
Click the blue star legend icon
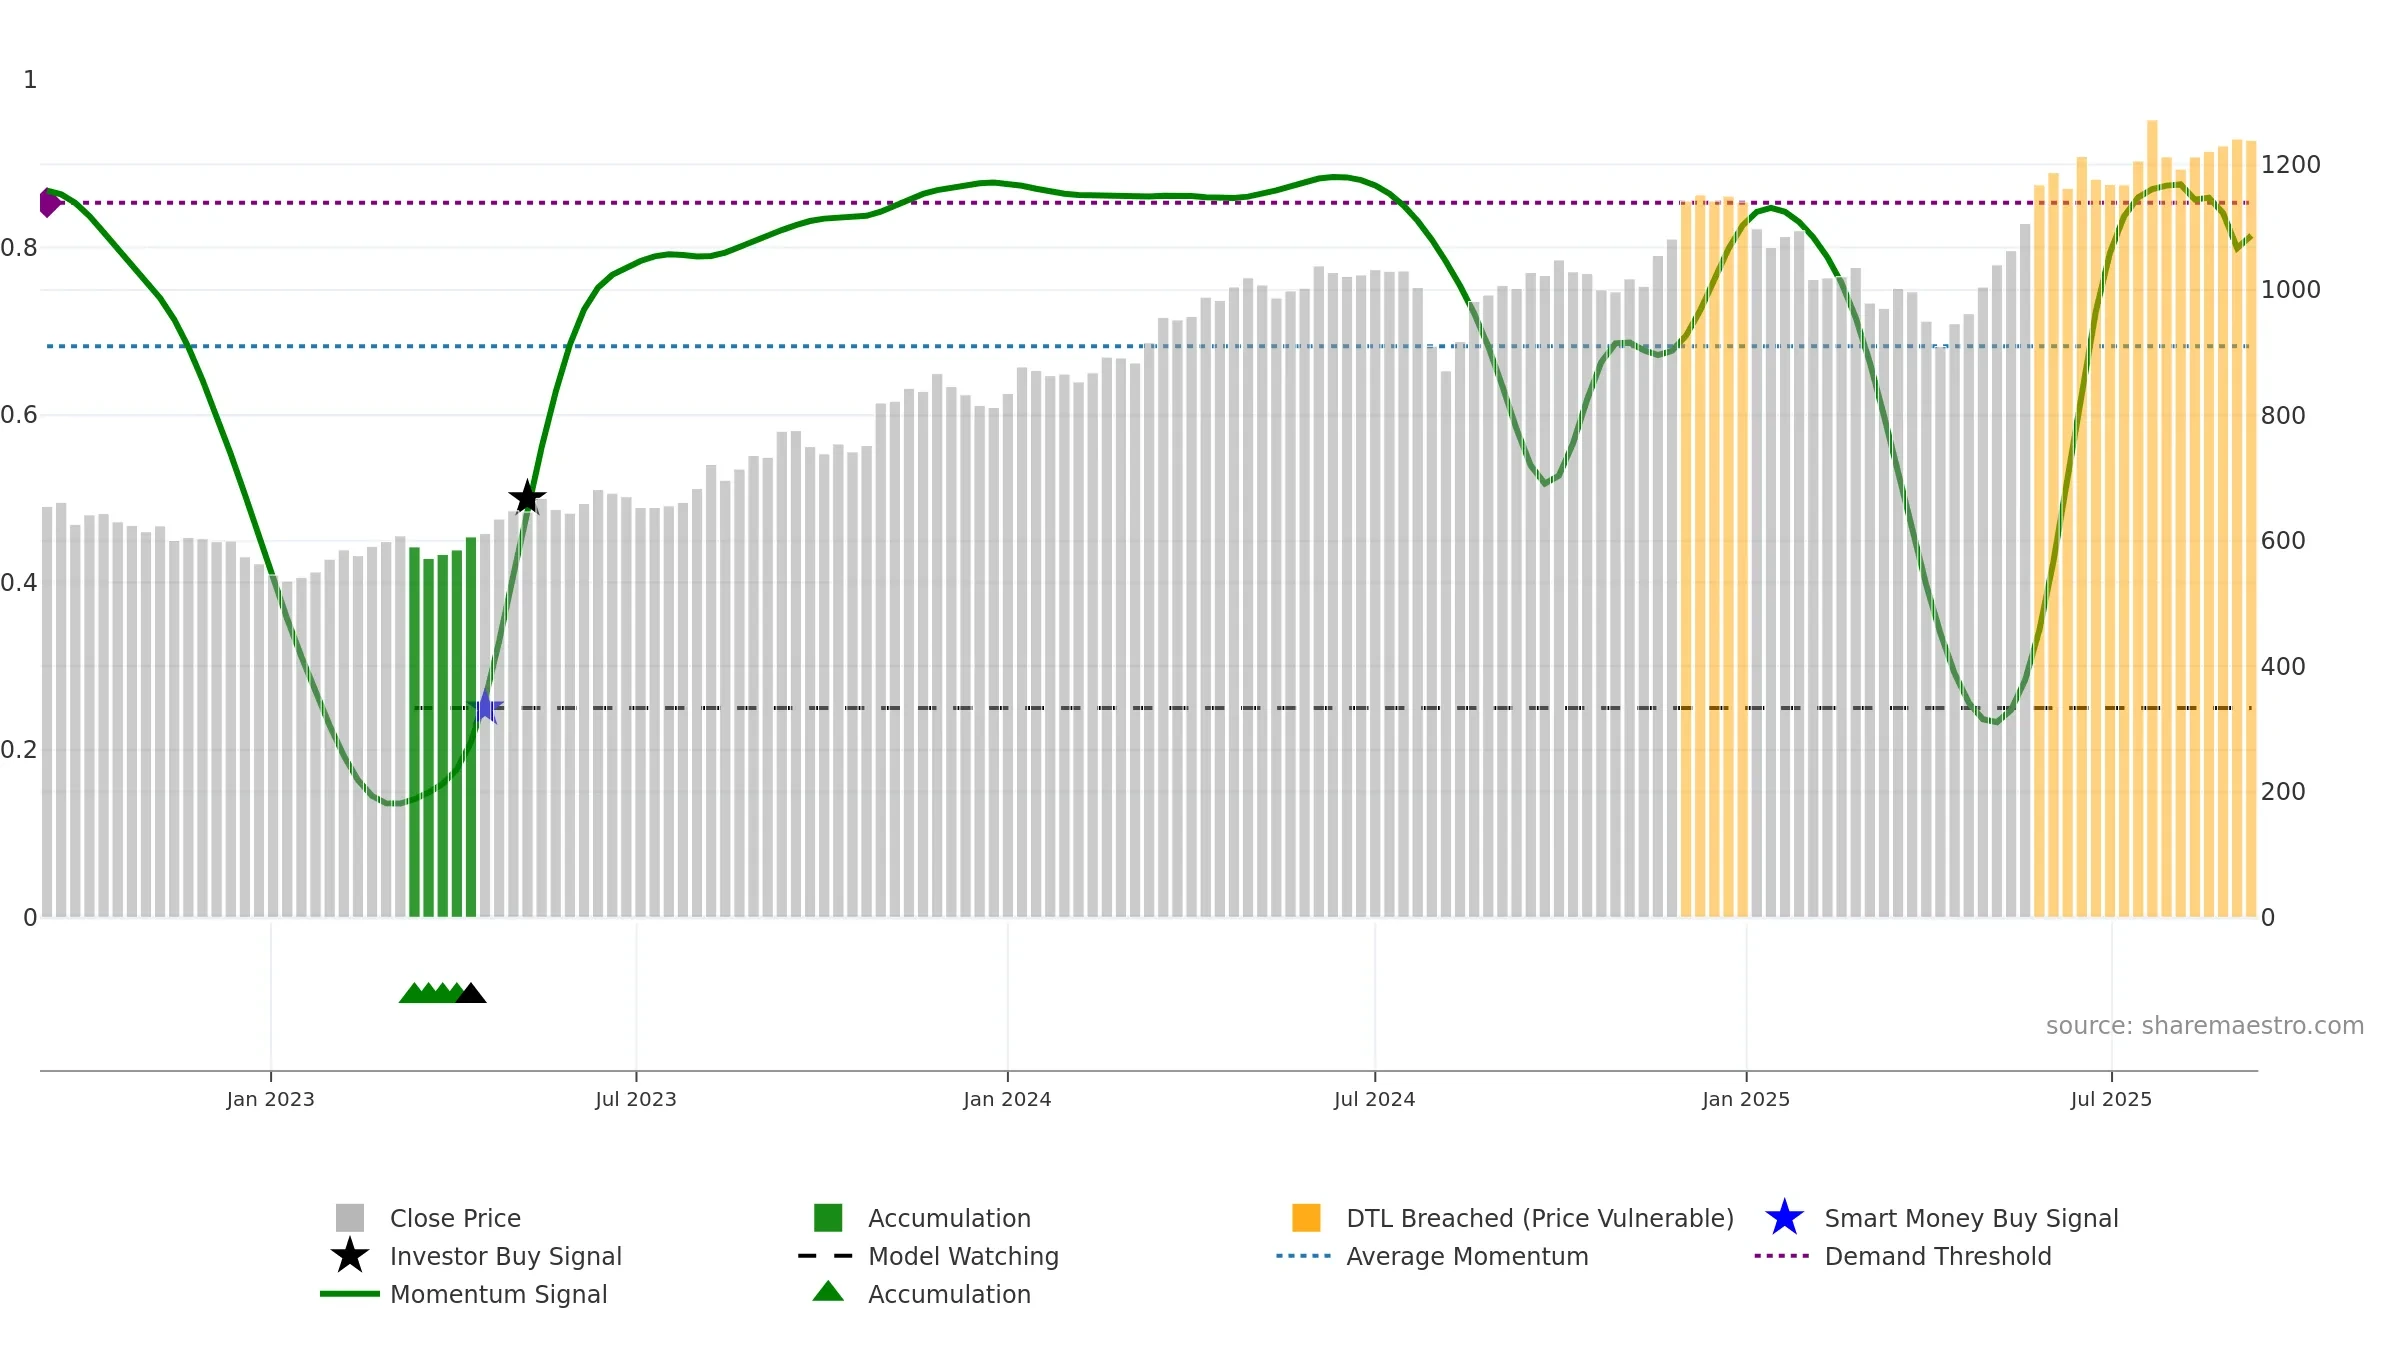pyautogui.click(x=1784, y=1217)
